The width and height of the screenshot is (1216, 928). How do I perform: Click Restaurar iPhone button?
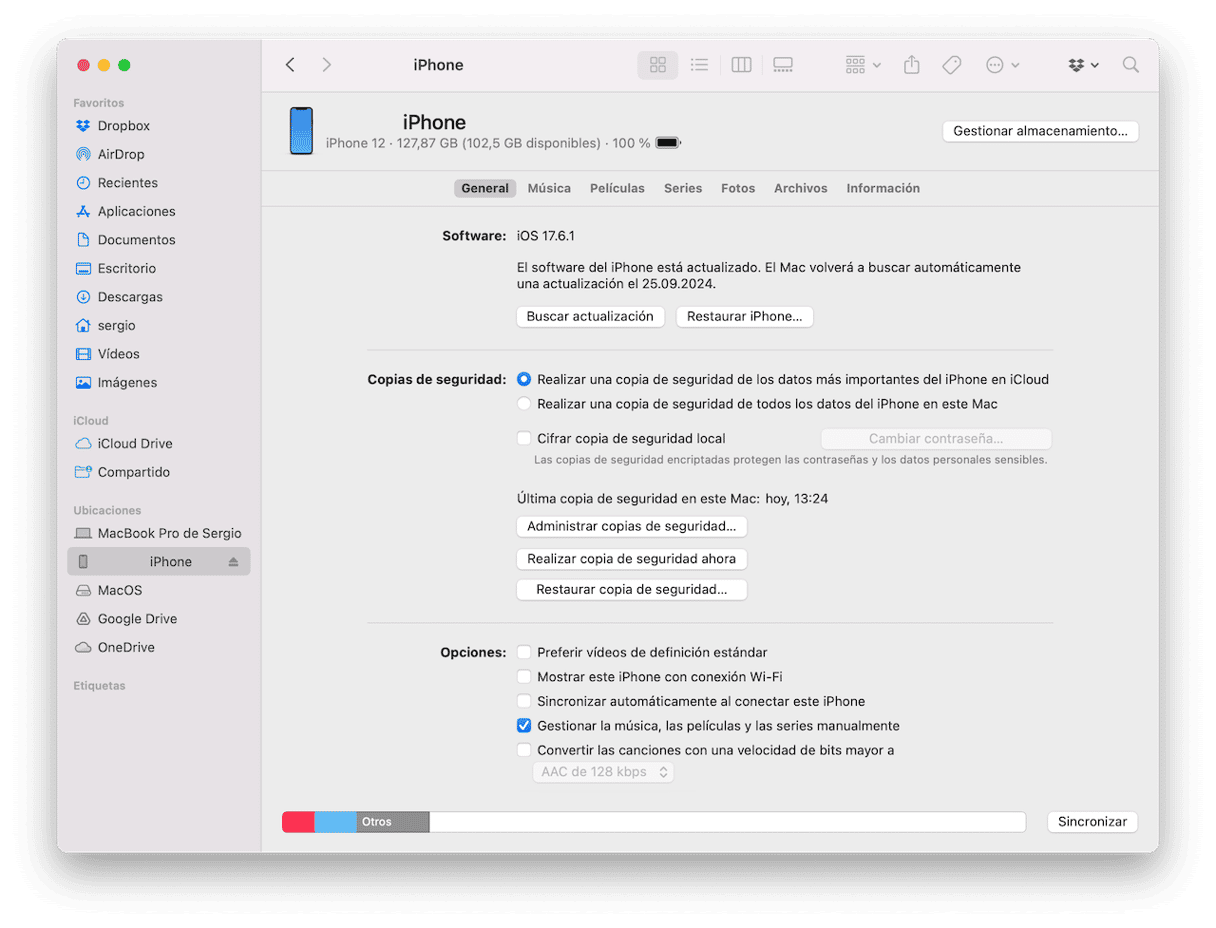[x=745, y=316]
